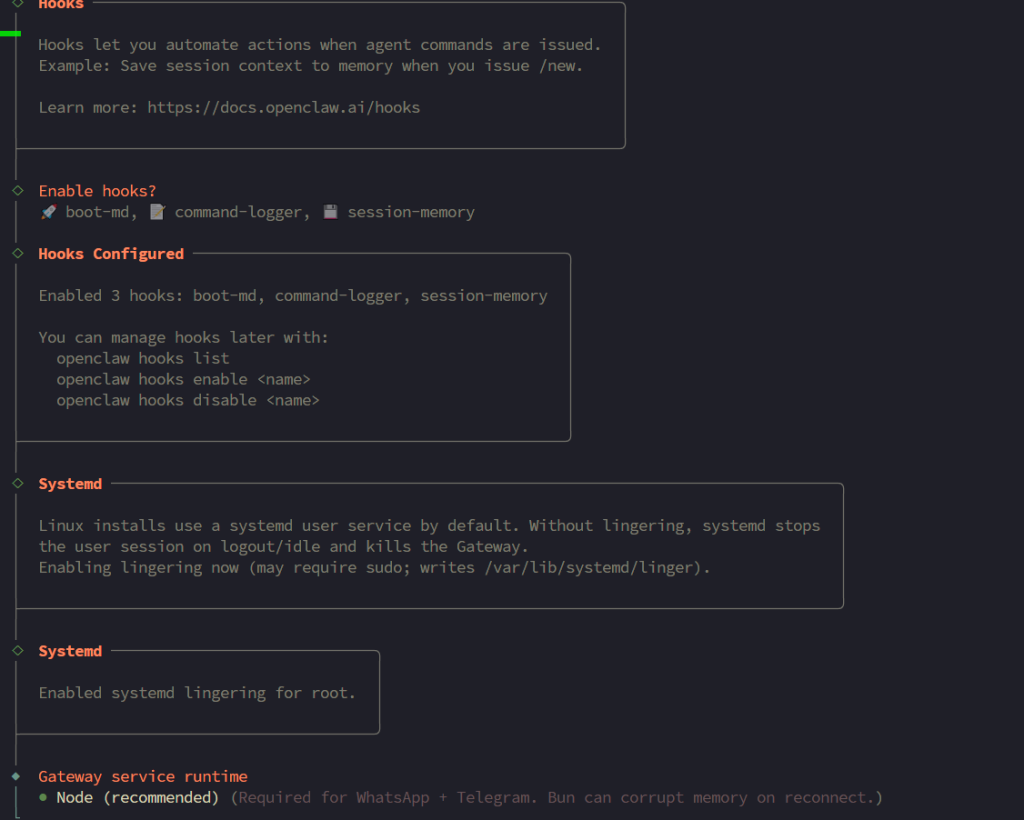Click the 'openclaw hooks list' command text
Viewport: 1024px width, 820px height.
tap(142, 358)
